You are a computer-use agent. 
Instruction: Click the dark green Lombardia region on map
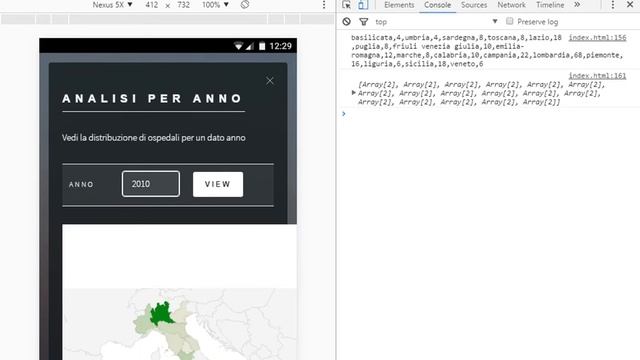pyautogui.click(x=161, y=313)
